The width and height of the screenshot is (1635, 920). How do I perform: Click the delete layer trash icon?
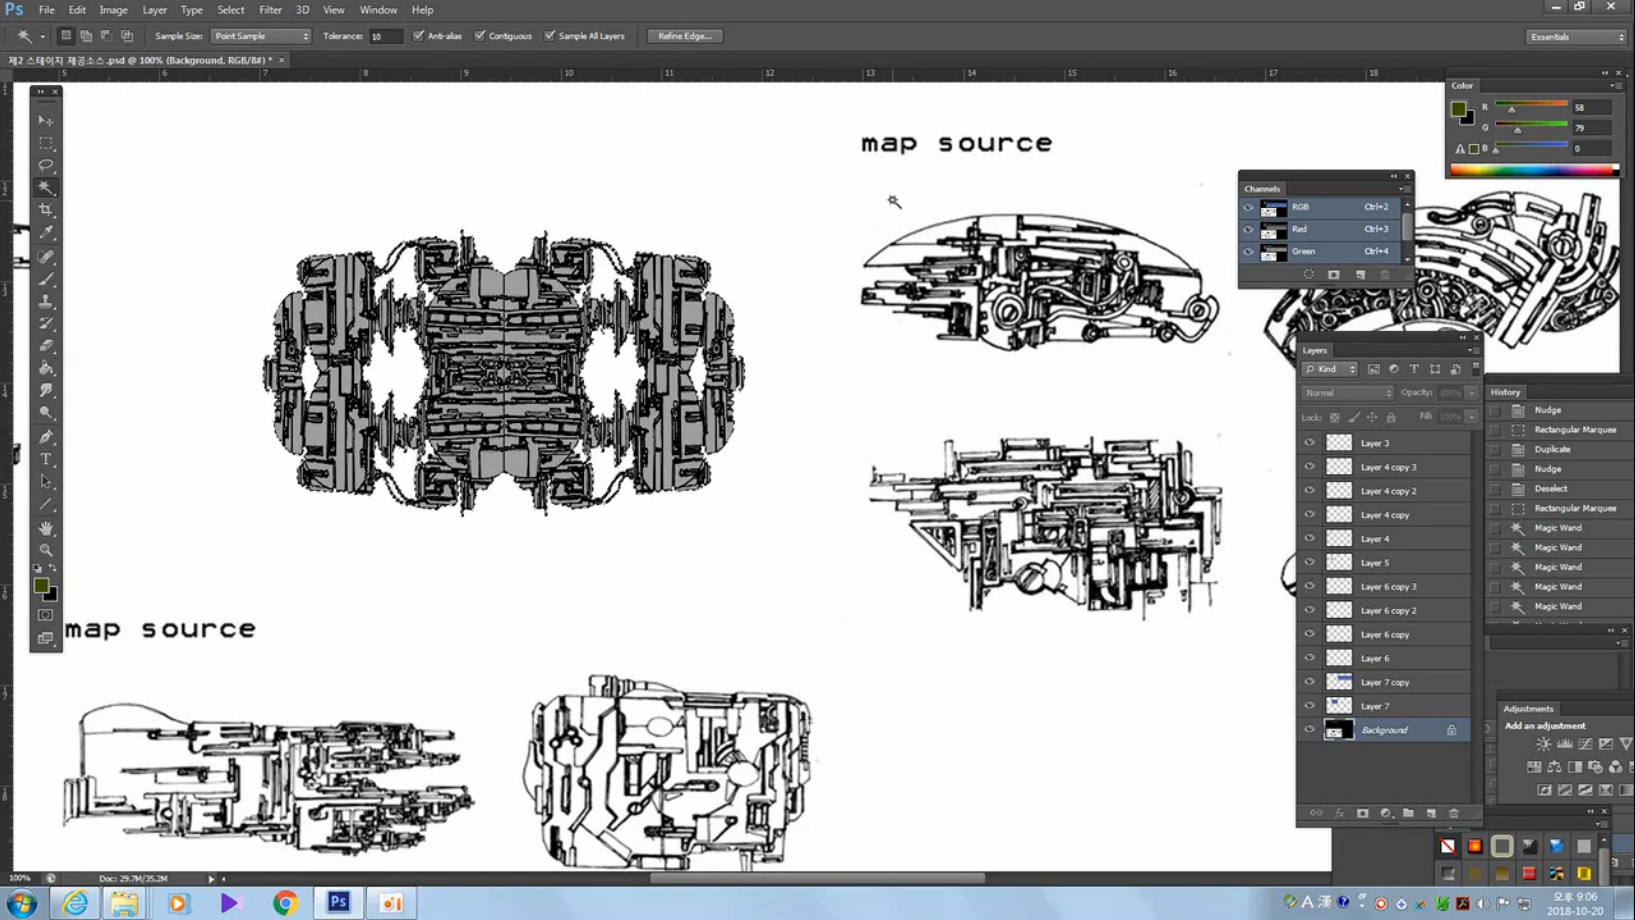[x=1454, y=814]
